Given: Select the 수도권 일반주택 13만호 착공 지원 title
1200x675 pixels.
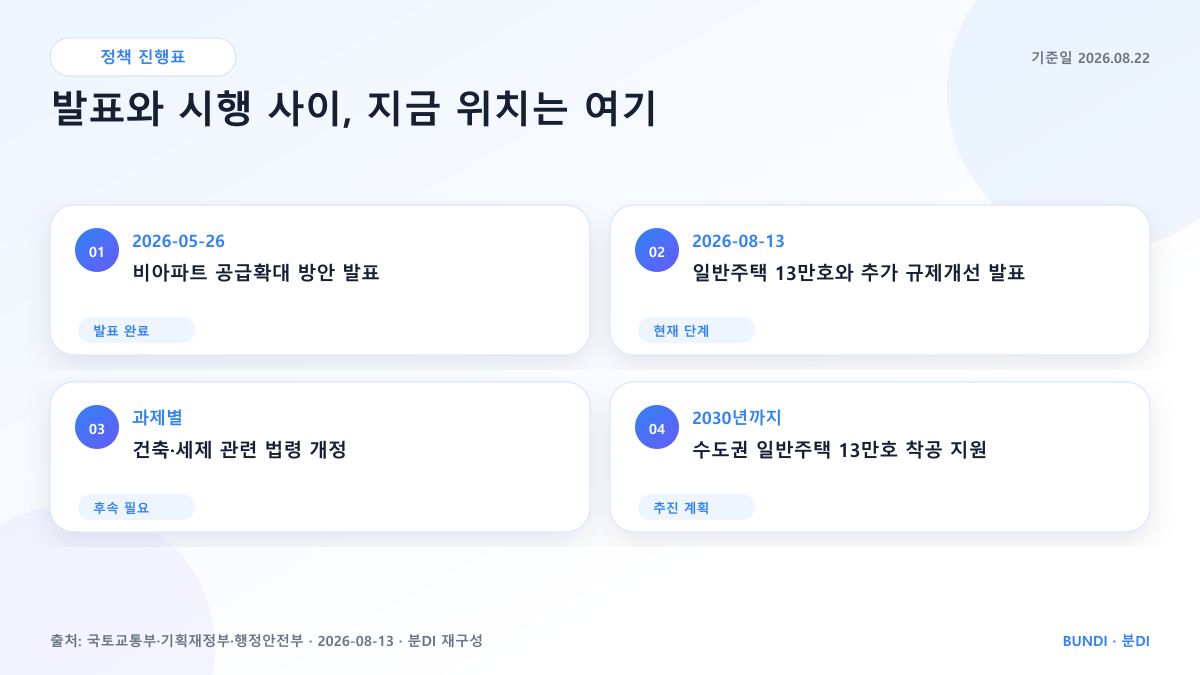Looking at the screenshot, I should pos(840,449).
